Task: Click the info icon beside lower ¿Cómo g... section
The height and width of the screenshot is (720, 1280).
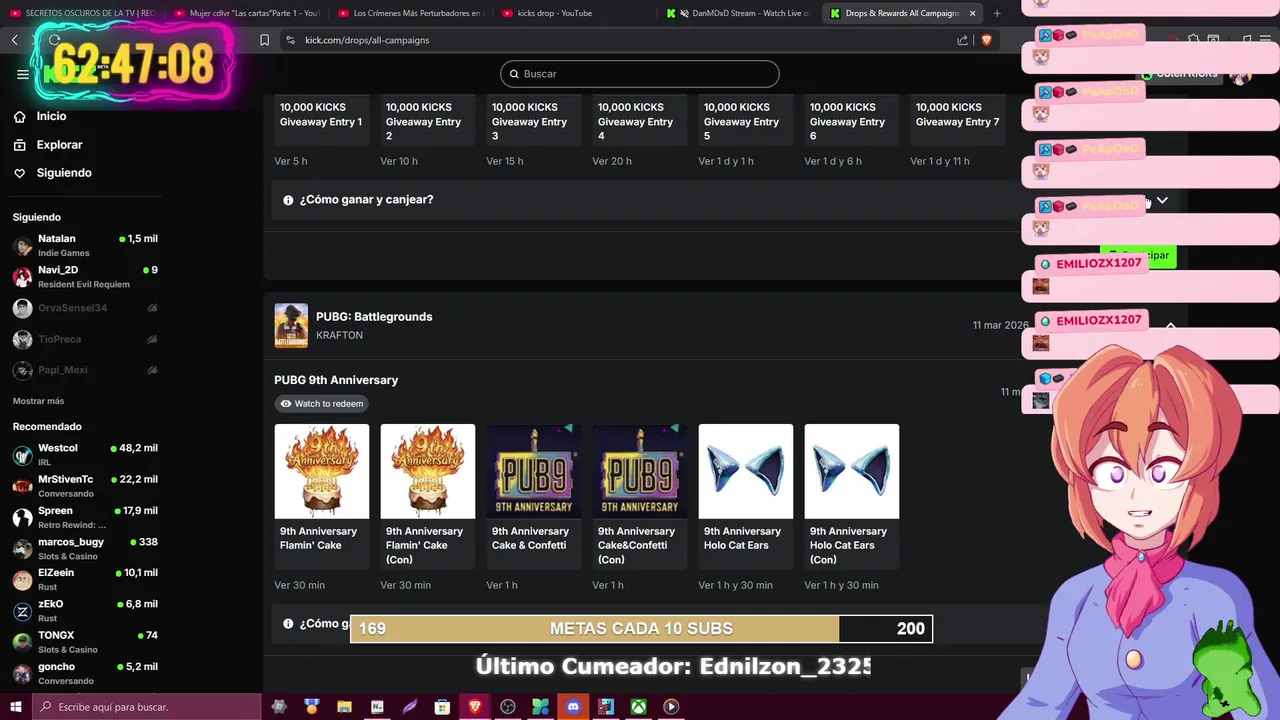Action: pos(288,624)
